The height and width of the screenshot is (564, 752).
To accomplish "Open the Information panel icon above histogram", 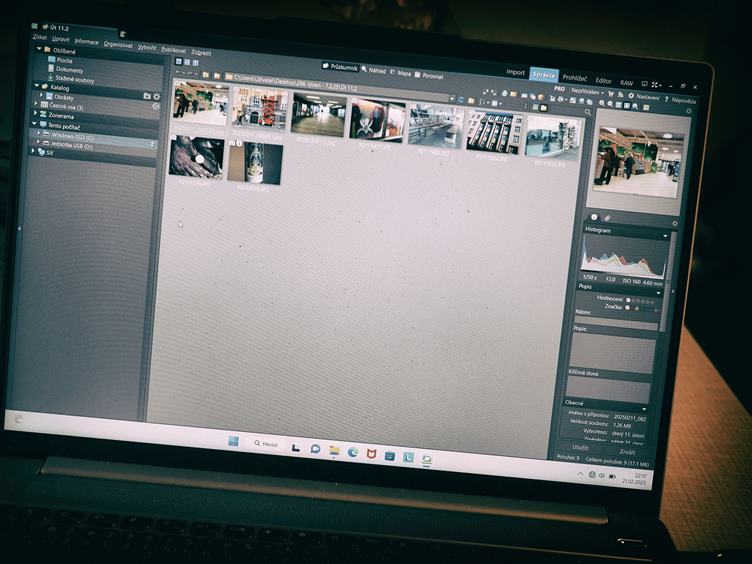I will pos(593,216).
